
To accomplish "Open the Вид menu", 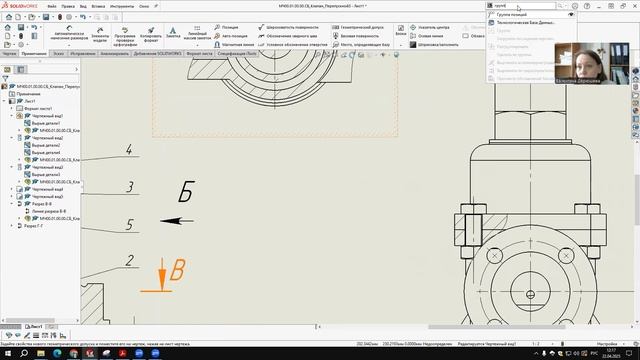I will [83, 6].
